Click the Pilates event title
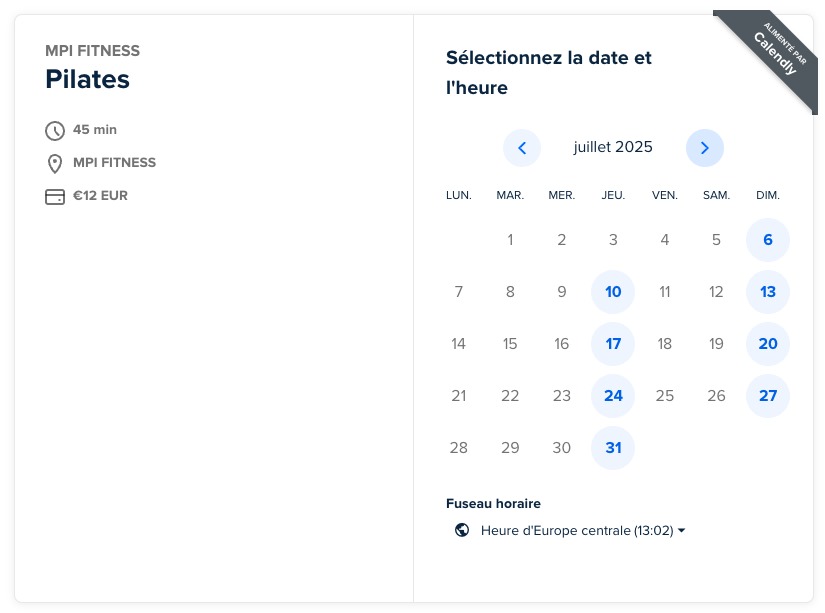 [88, 79]
